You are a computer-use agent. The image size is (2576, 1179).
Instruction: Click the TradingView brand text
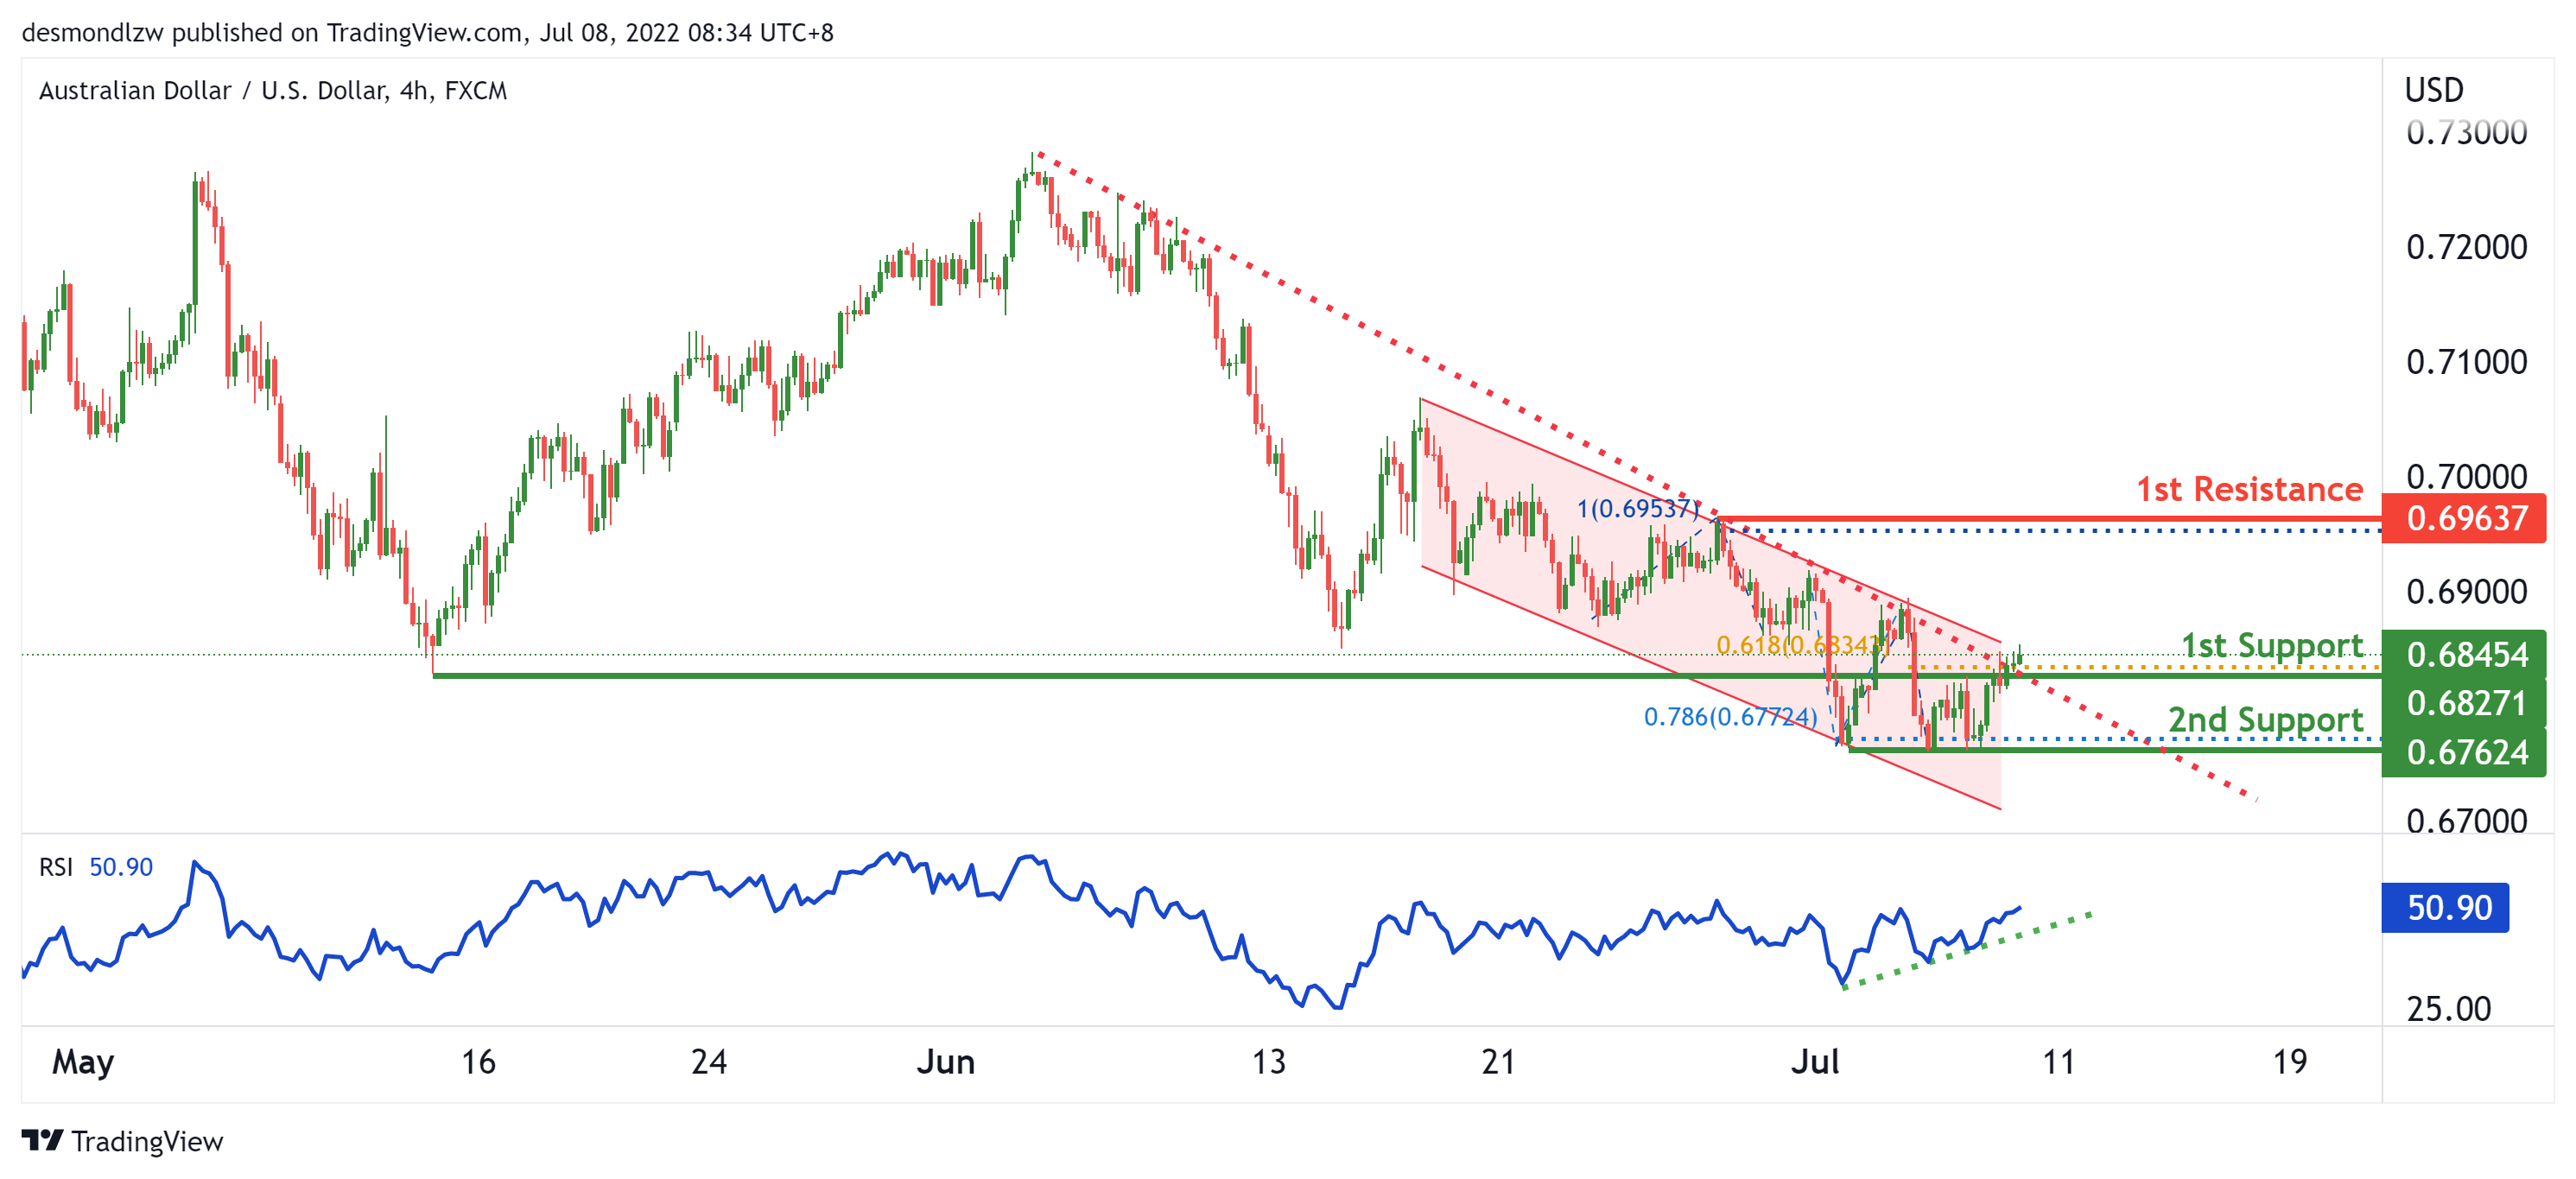(x=147, y=1141)
